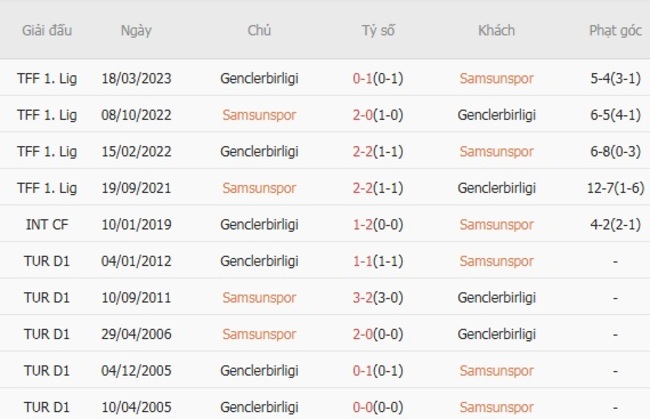Click the Giải đấu column header
This screenshot has width=650, height=419.
coord(47,30)
